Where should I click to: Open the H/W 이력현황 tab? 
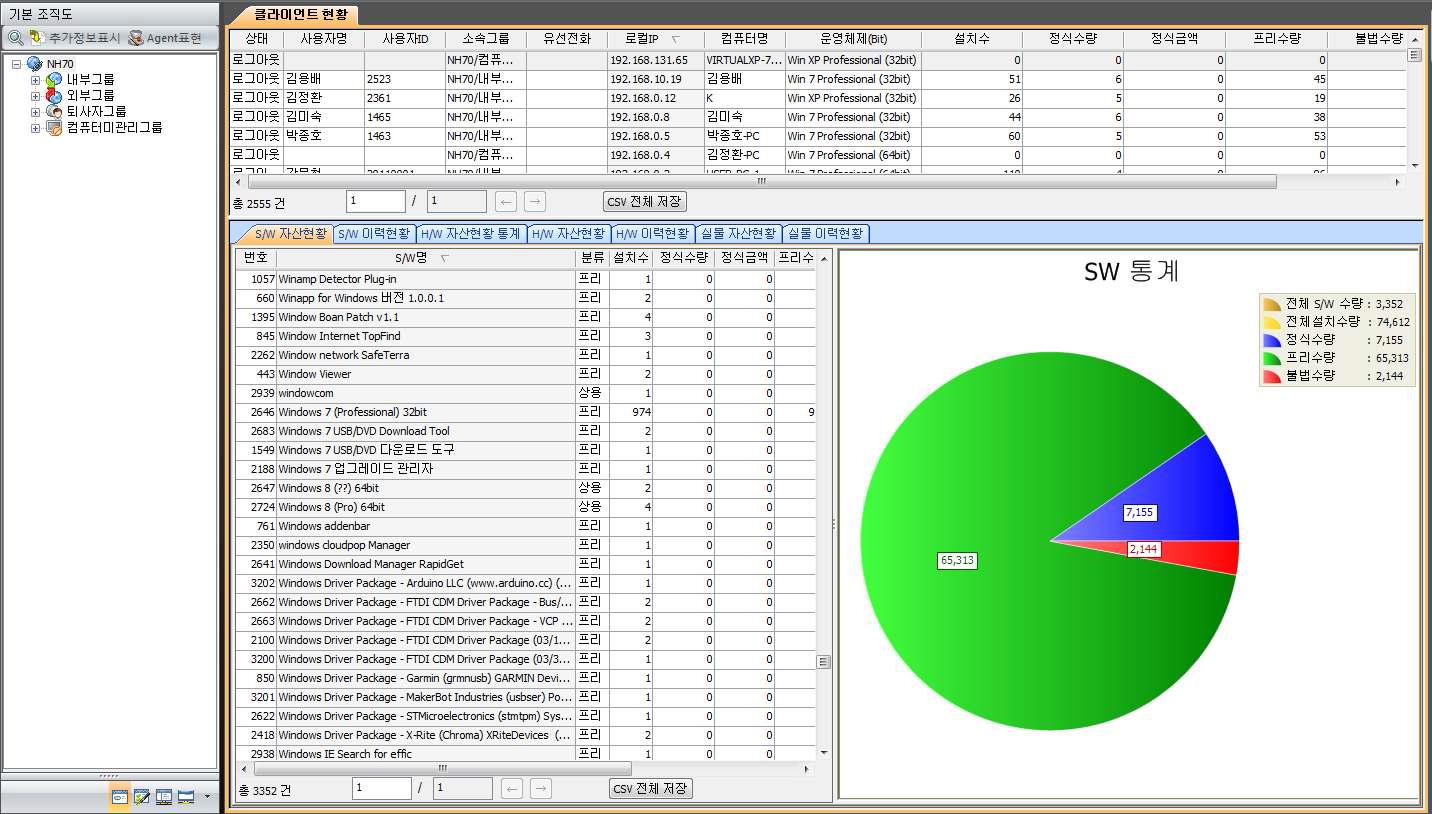point(653,234)
